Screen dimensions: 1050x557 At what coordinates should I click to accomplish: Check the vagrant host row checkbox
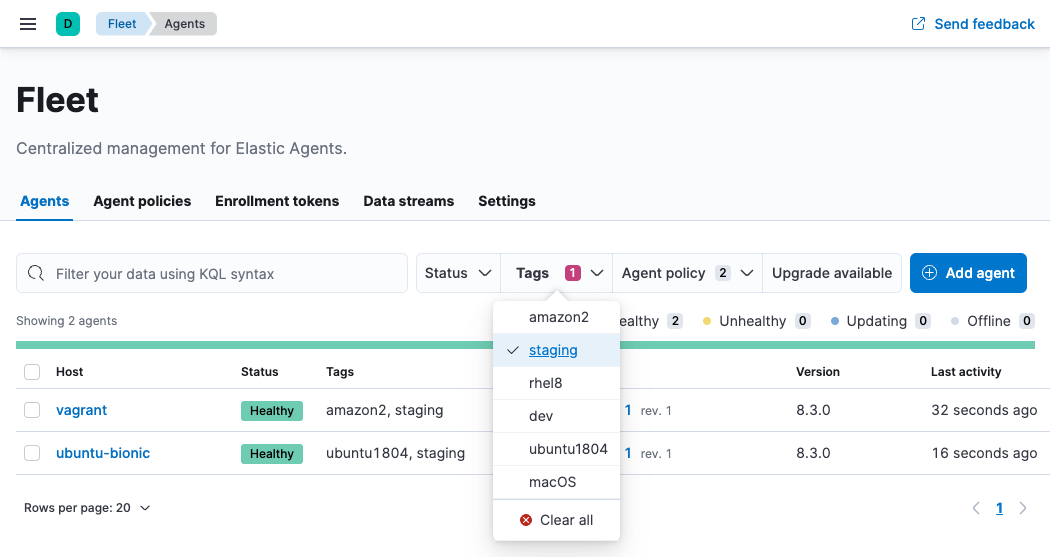pyautogui.click(x=32, y=410)
